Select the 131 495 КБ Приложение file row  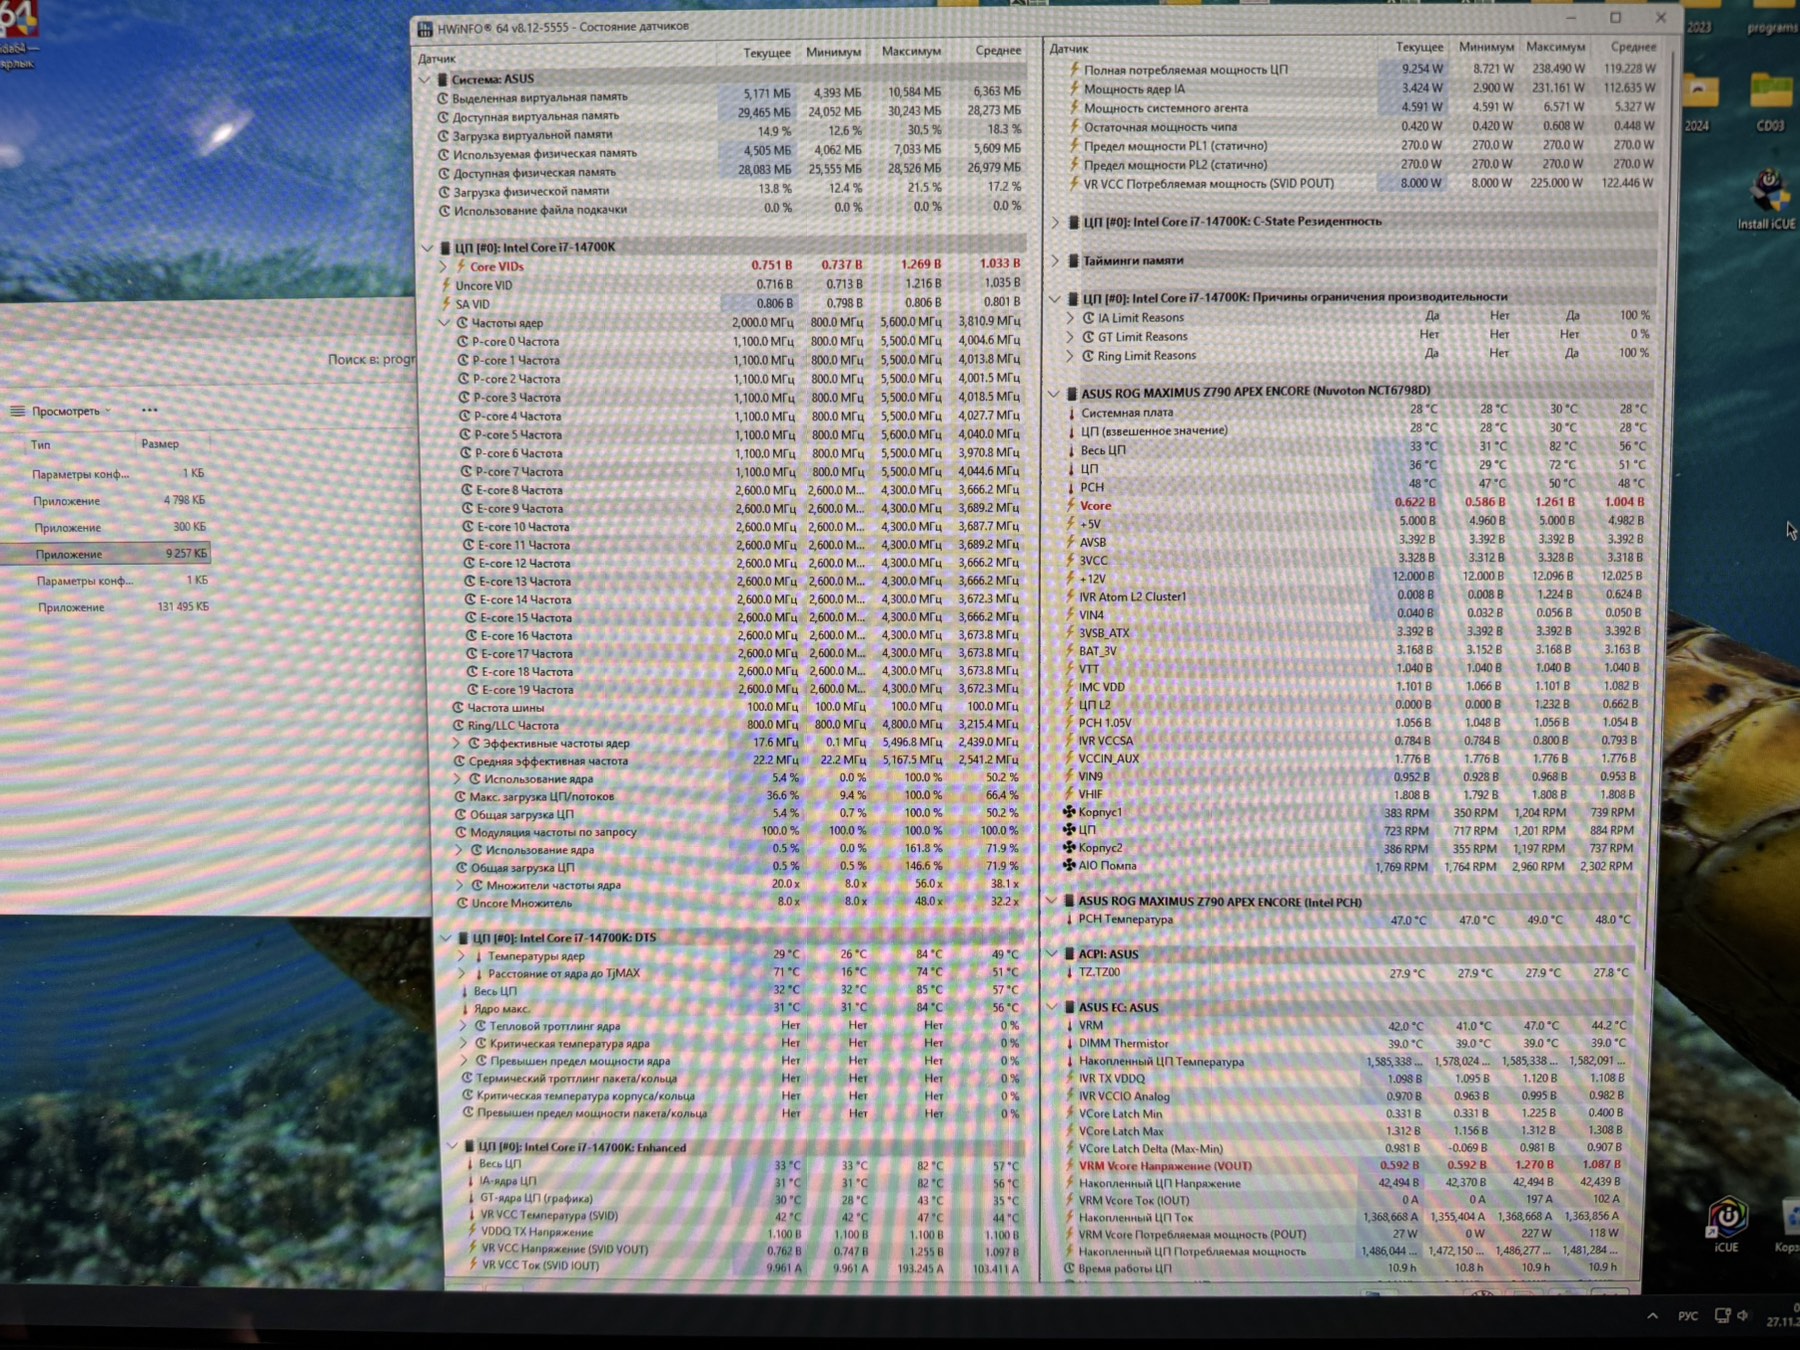[x=105, y=607]
